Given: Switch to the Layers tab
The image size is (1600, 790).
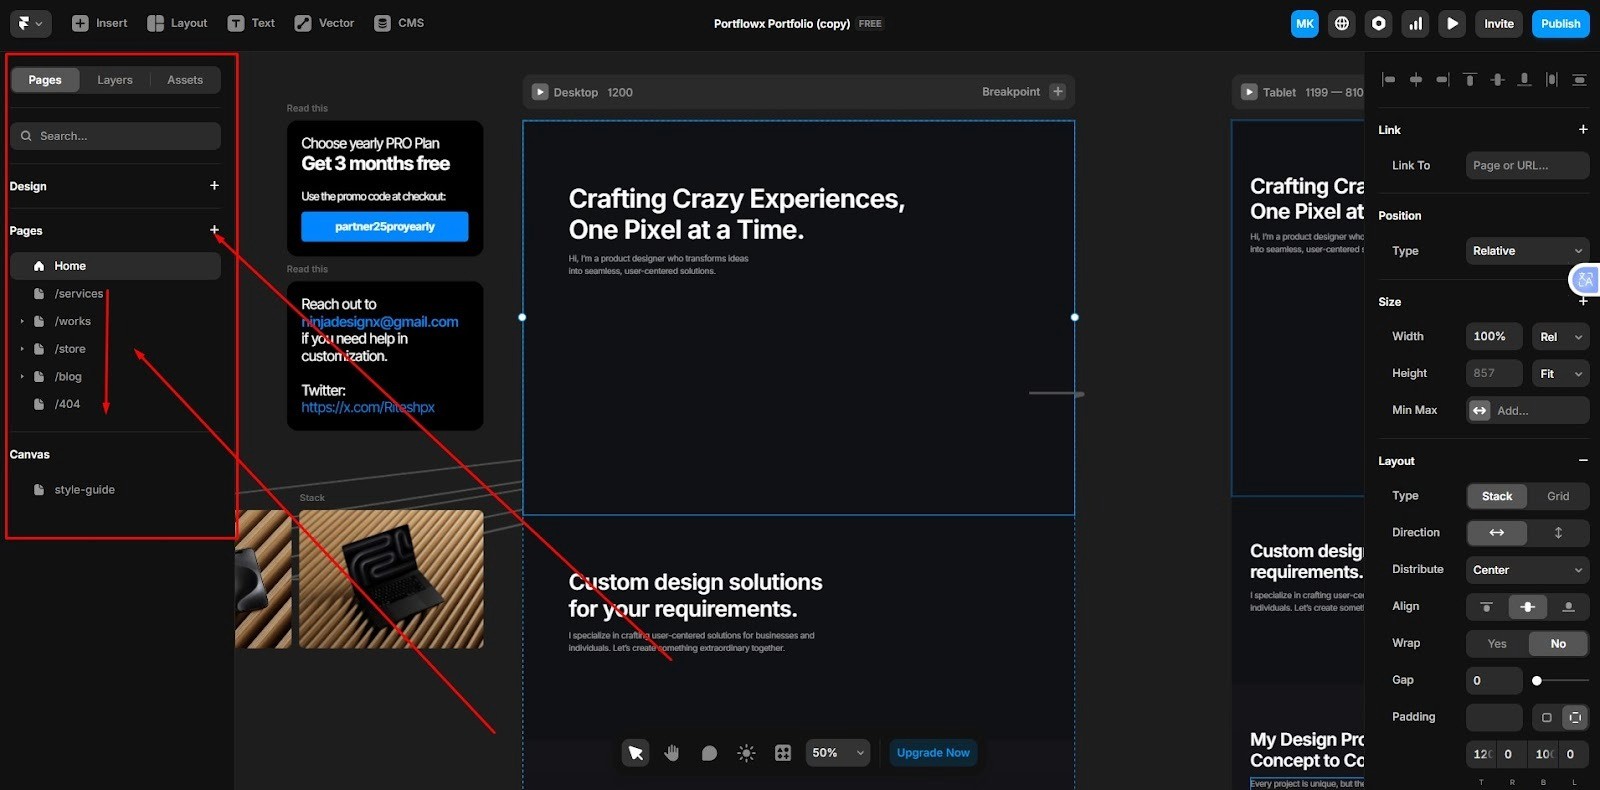Looking at the screenshot, I should [x=115, y=80].
